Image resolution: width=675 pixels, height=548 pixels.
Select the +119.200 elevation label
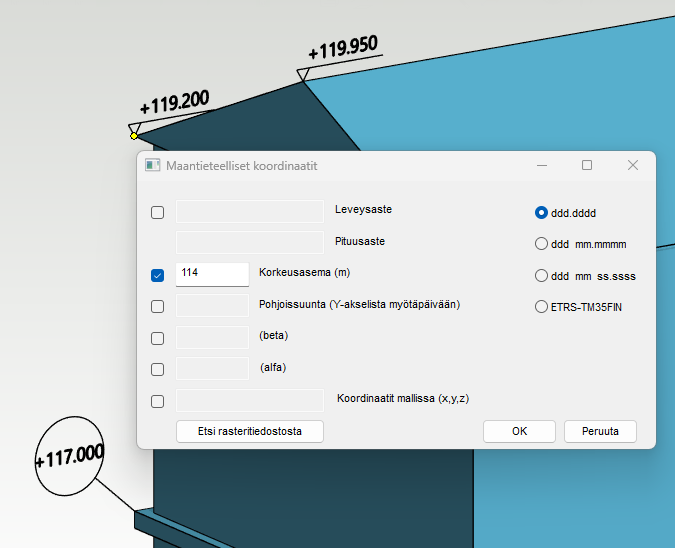174,102
